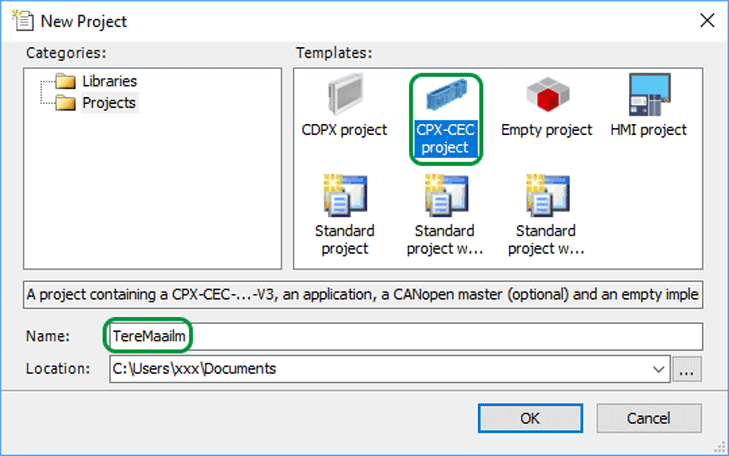
Task: Select the Projects category label
Action: coord(109,103)
